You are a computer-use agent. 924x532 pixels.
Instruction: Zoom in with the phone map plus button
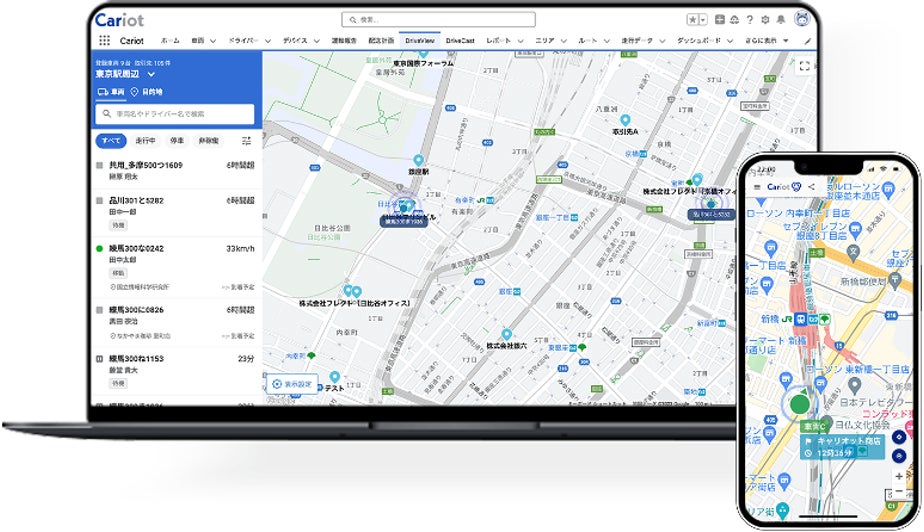pos(899,476)
